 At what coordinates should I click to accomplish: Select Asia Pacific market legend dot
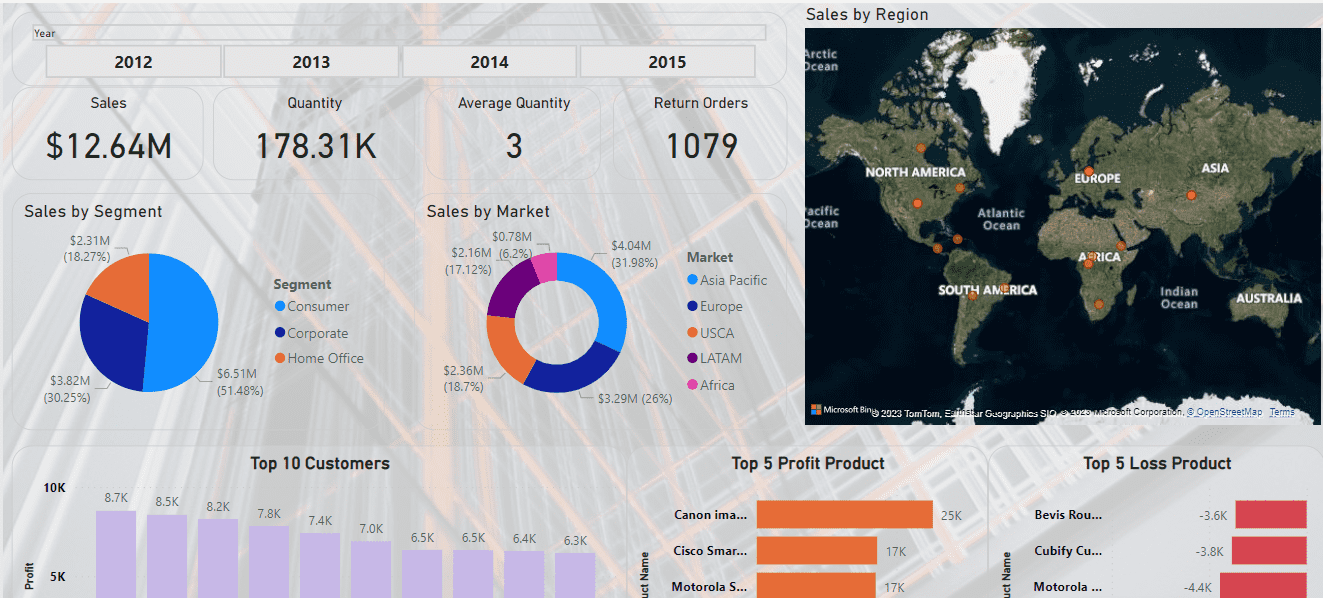(693, 281)
